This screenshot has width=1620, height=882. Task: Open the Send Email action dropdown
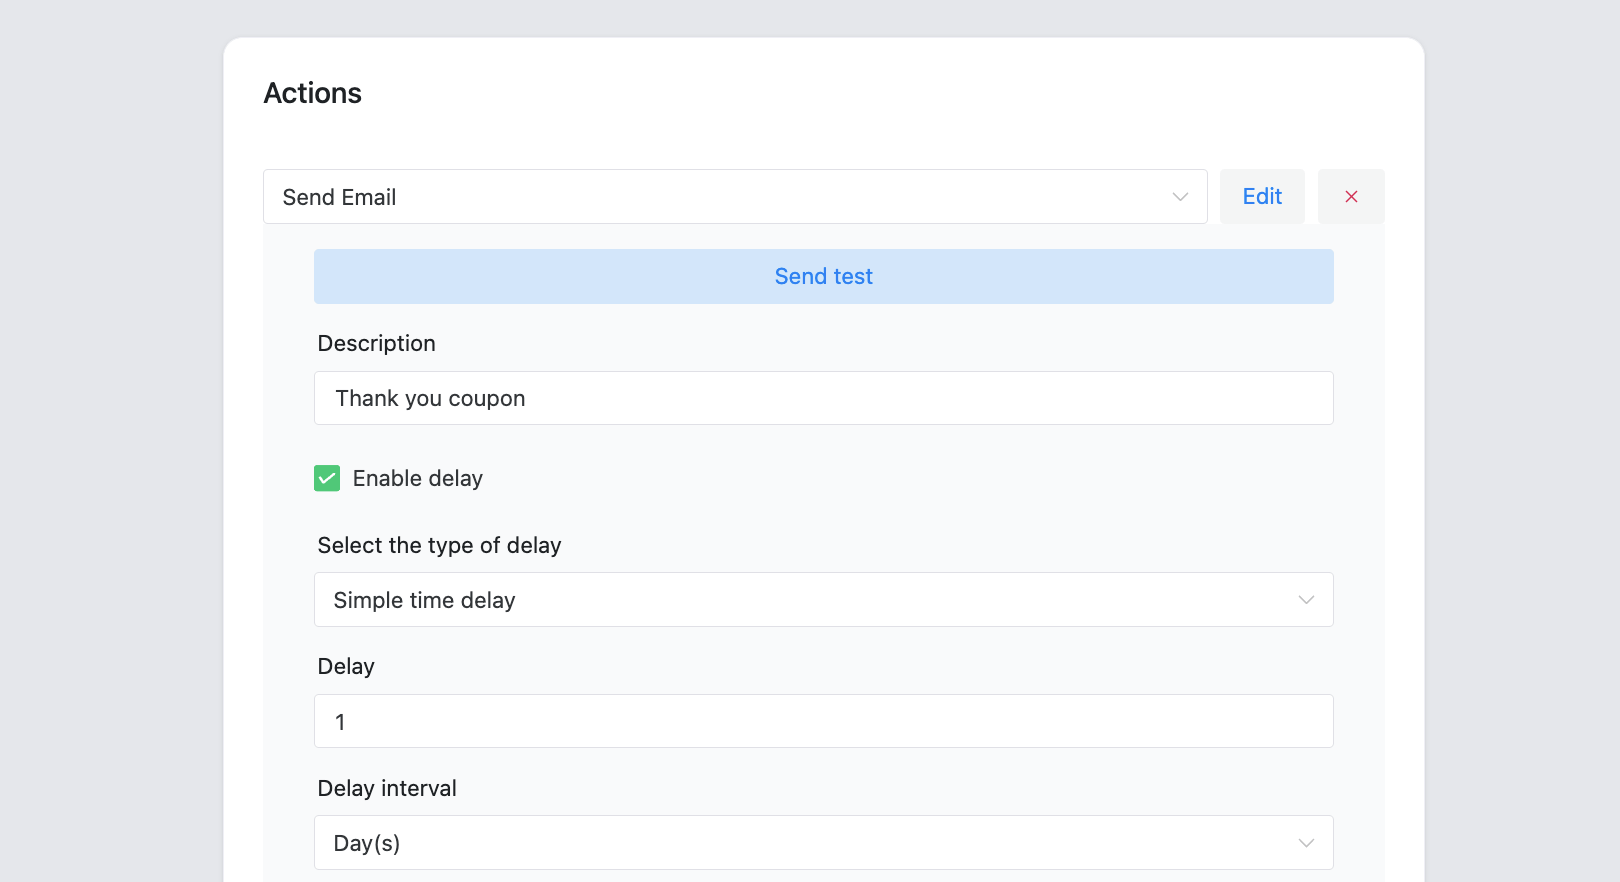tap(735, 197)
